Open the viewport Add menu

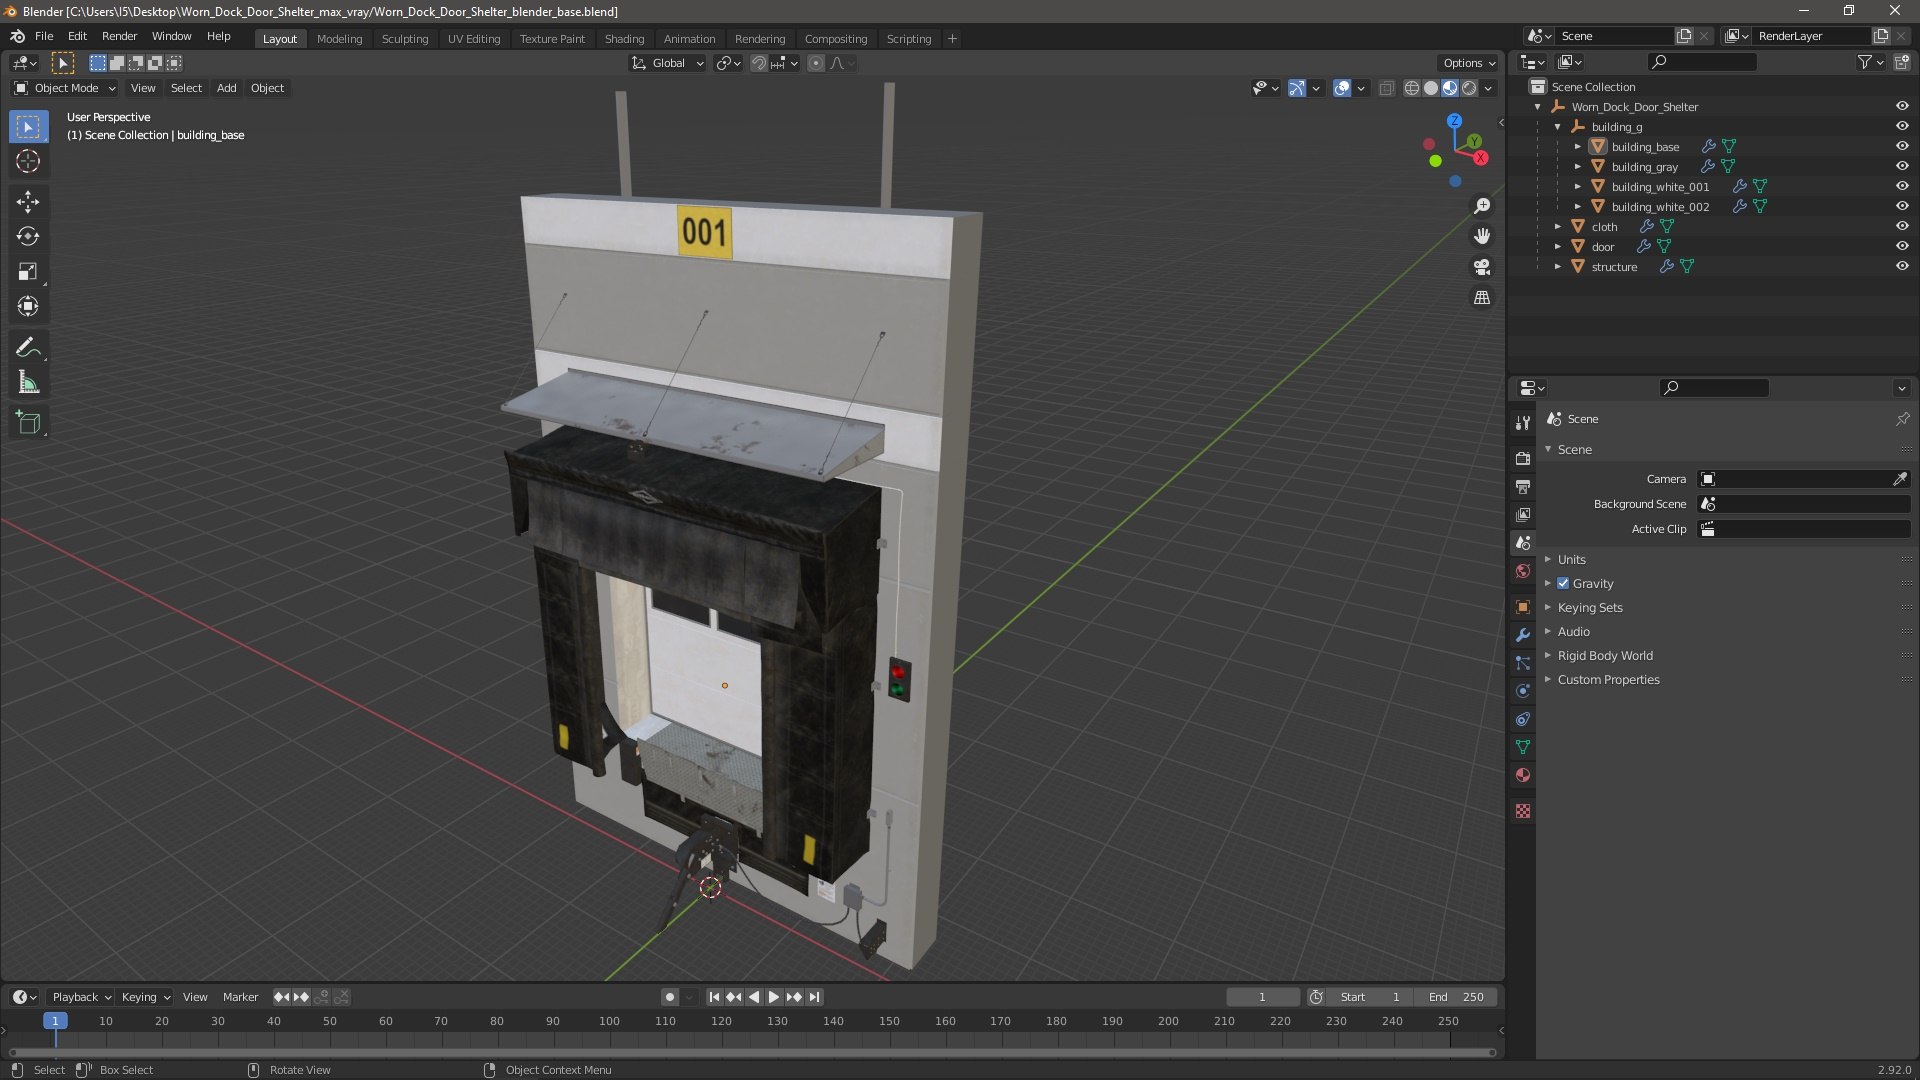[227, 88]
